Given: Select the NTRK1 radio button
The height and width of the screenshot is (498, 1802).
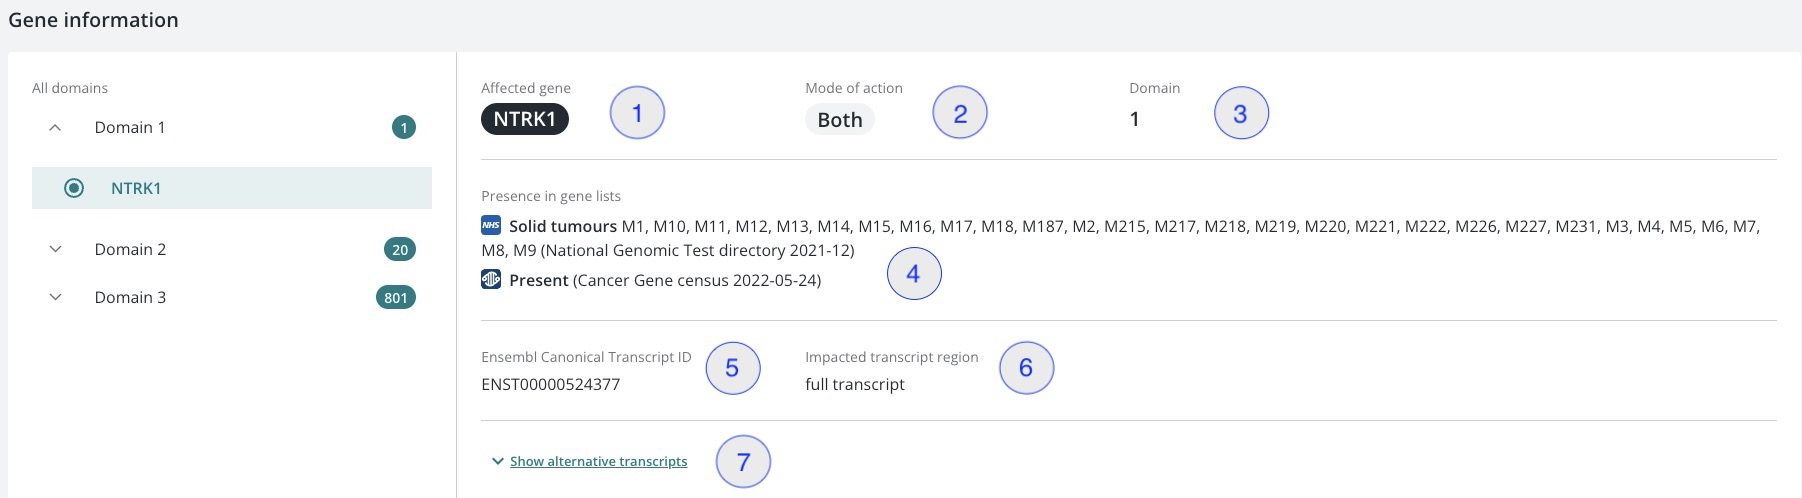Looking at the screenshot, I should coord(74,188).
